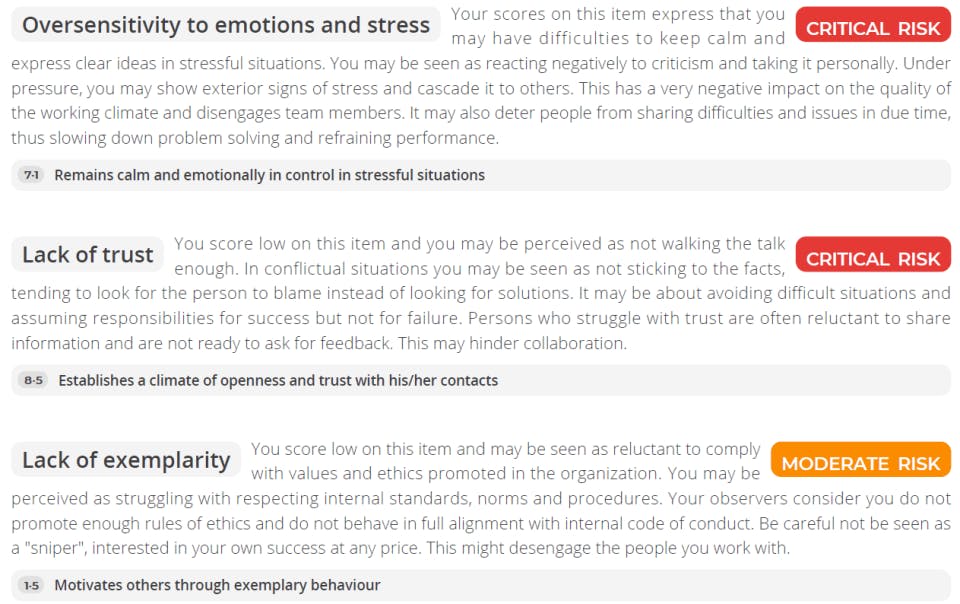Select the Oversensitivity to emotions and stress heading
Viewport: 960px width, 604px height.
pos(226,25)
